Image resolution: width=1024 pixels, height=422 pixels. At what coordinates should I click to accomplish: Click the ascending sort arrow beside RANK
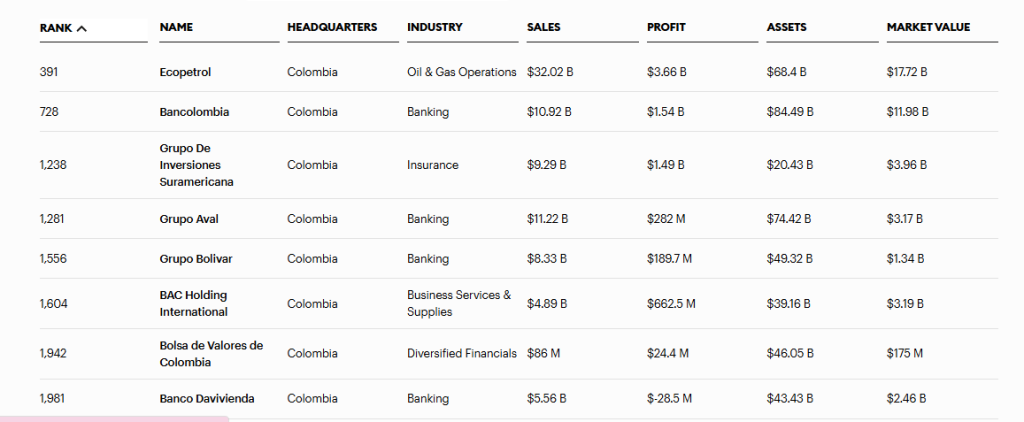click(x=81, y=28)
